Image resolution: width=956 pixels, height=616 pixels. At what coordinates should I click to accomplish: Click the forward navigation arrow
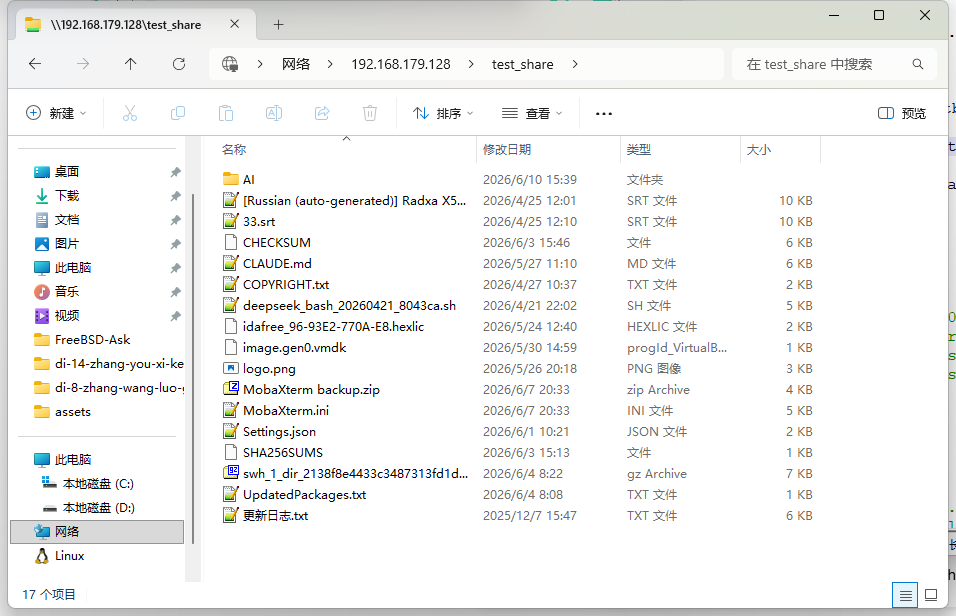pos(83,63)
